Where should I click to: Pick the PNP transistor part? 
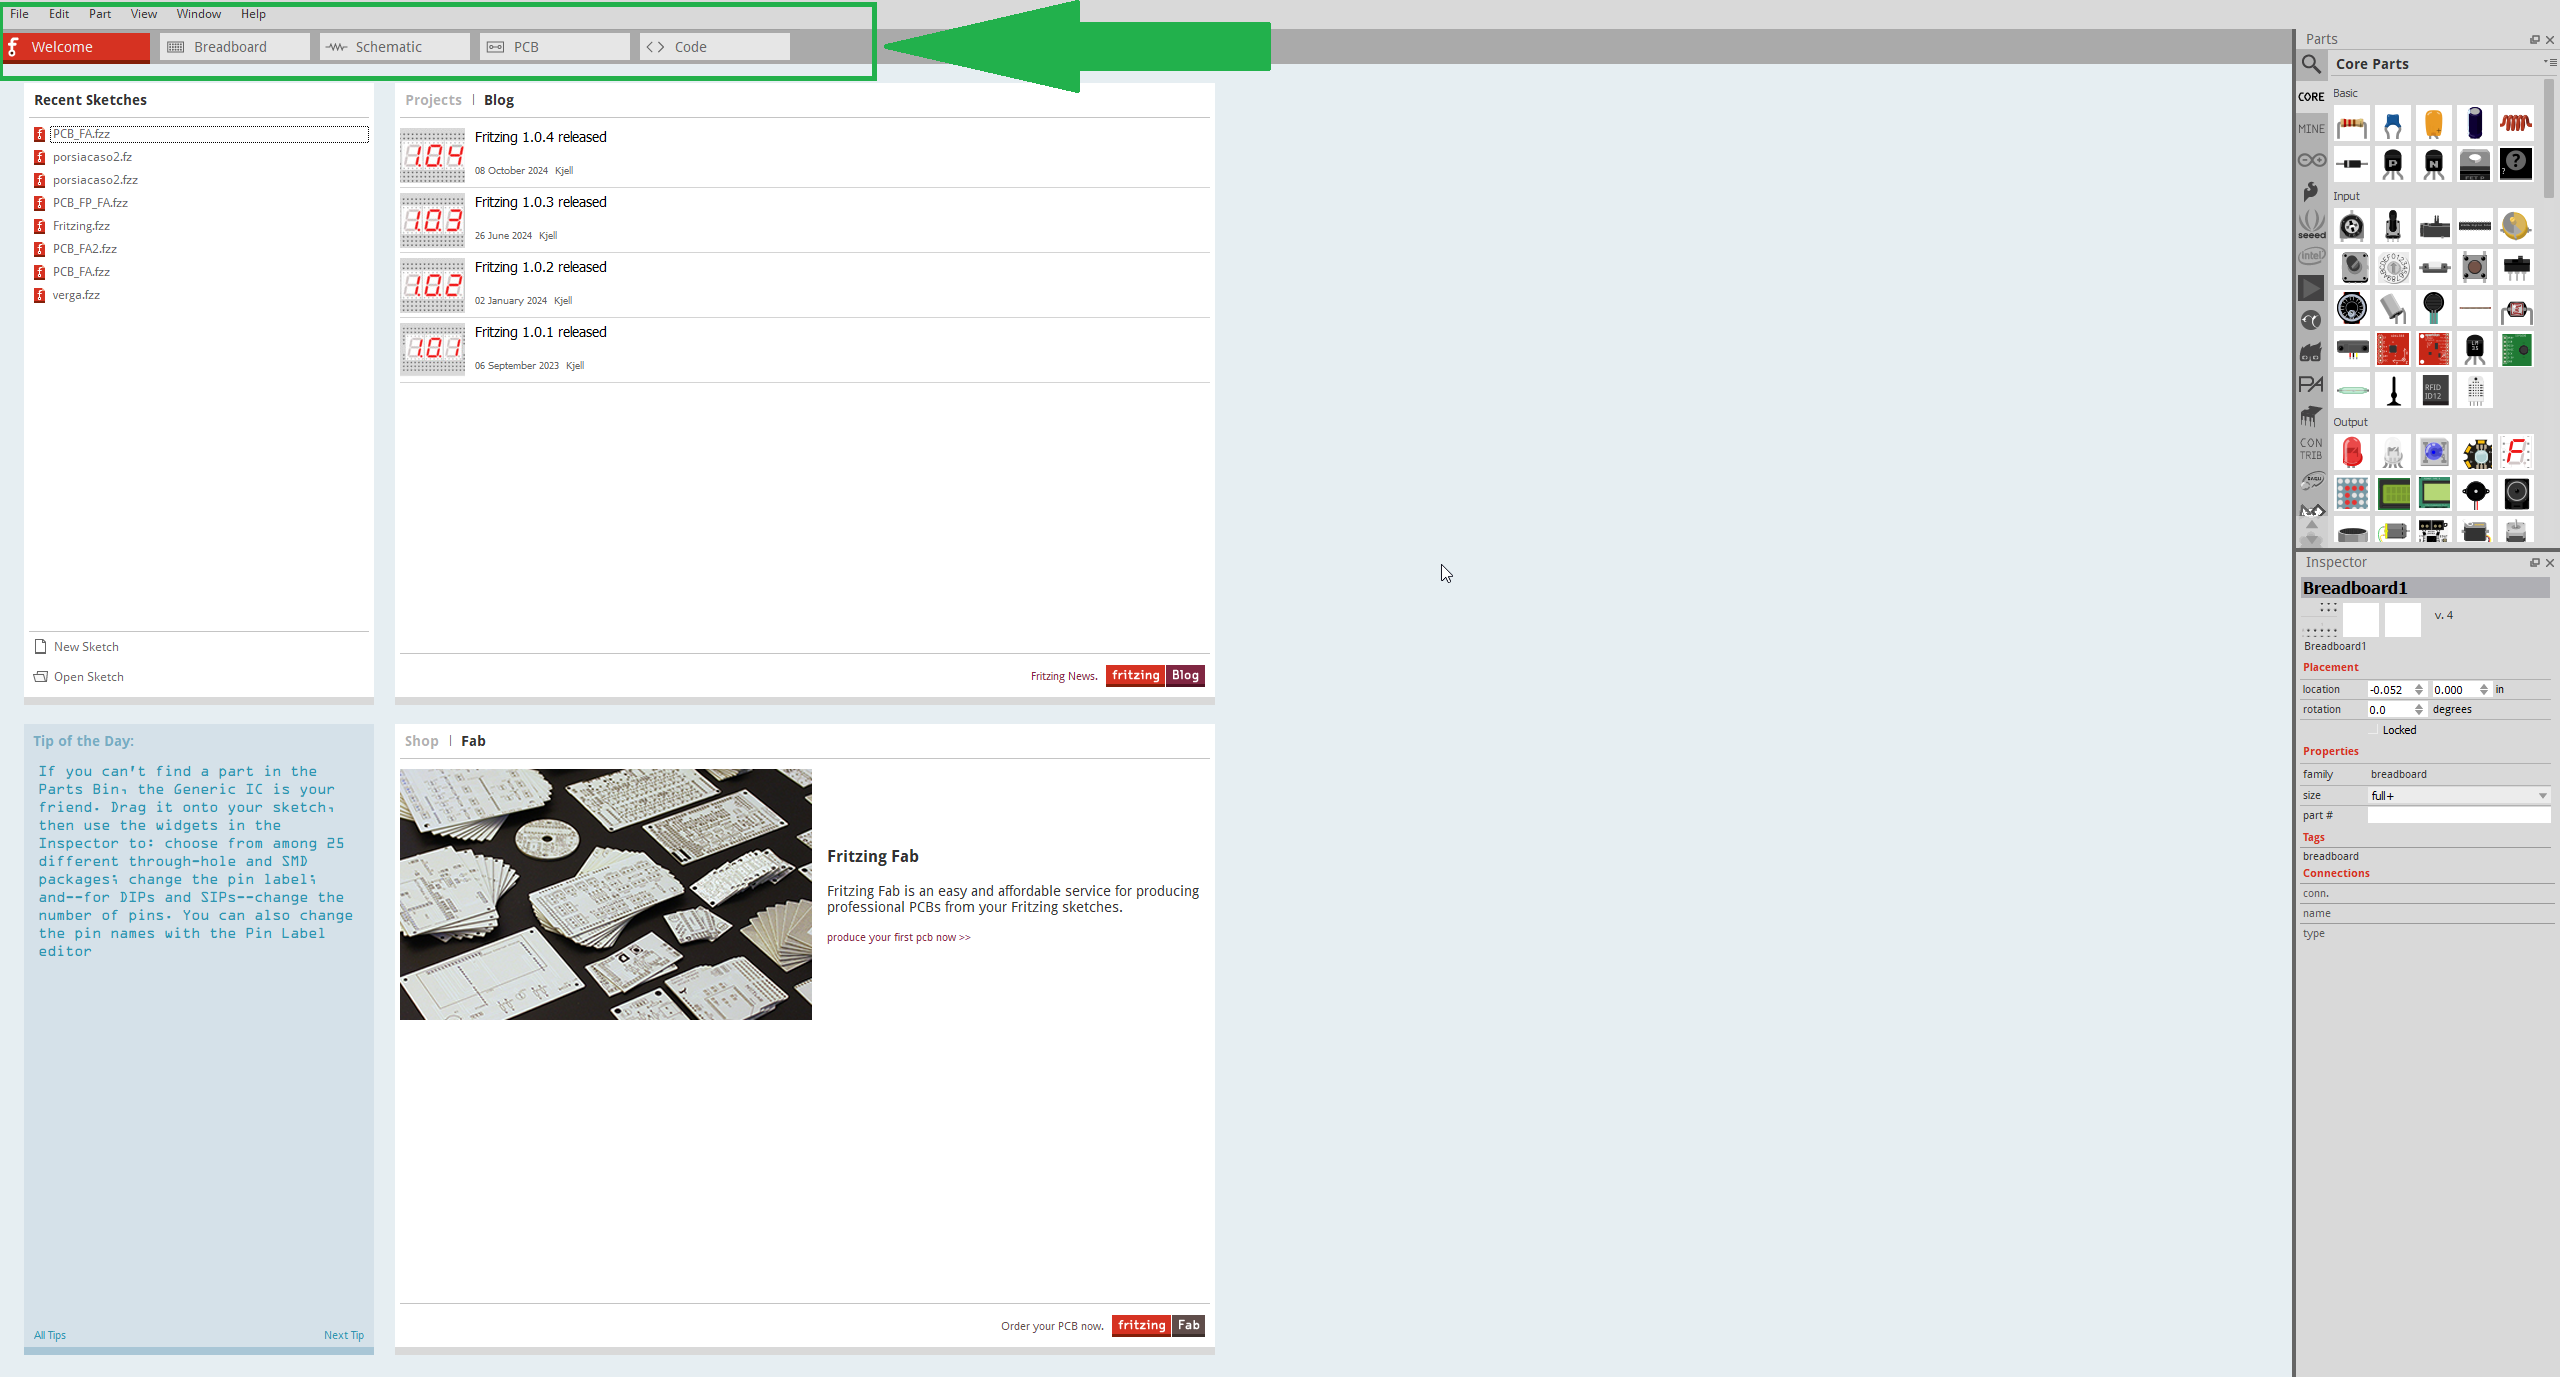pos(2393,164)
